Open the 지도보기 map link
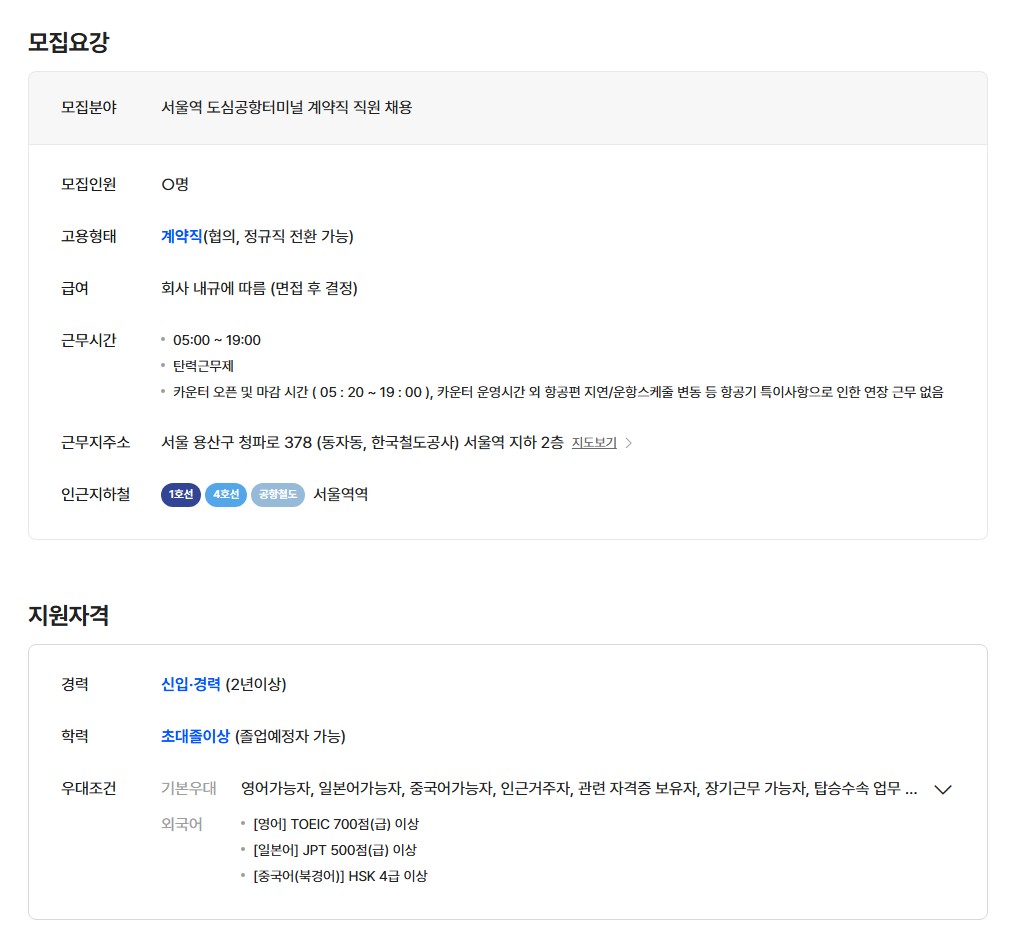Screen dimensions: 1018x936 (594, 443)
